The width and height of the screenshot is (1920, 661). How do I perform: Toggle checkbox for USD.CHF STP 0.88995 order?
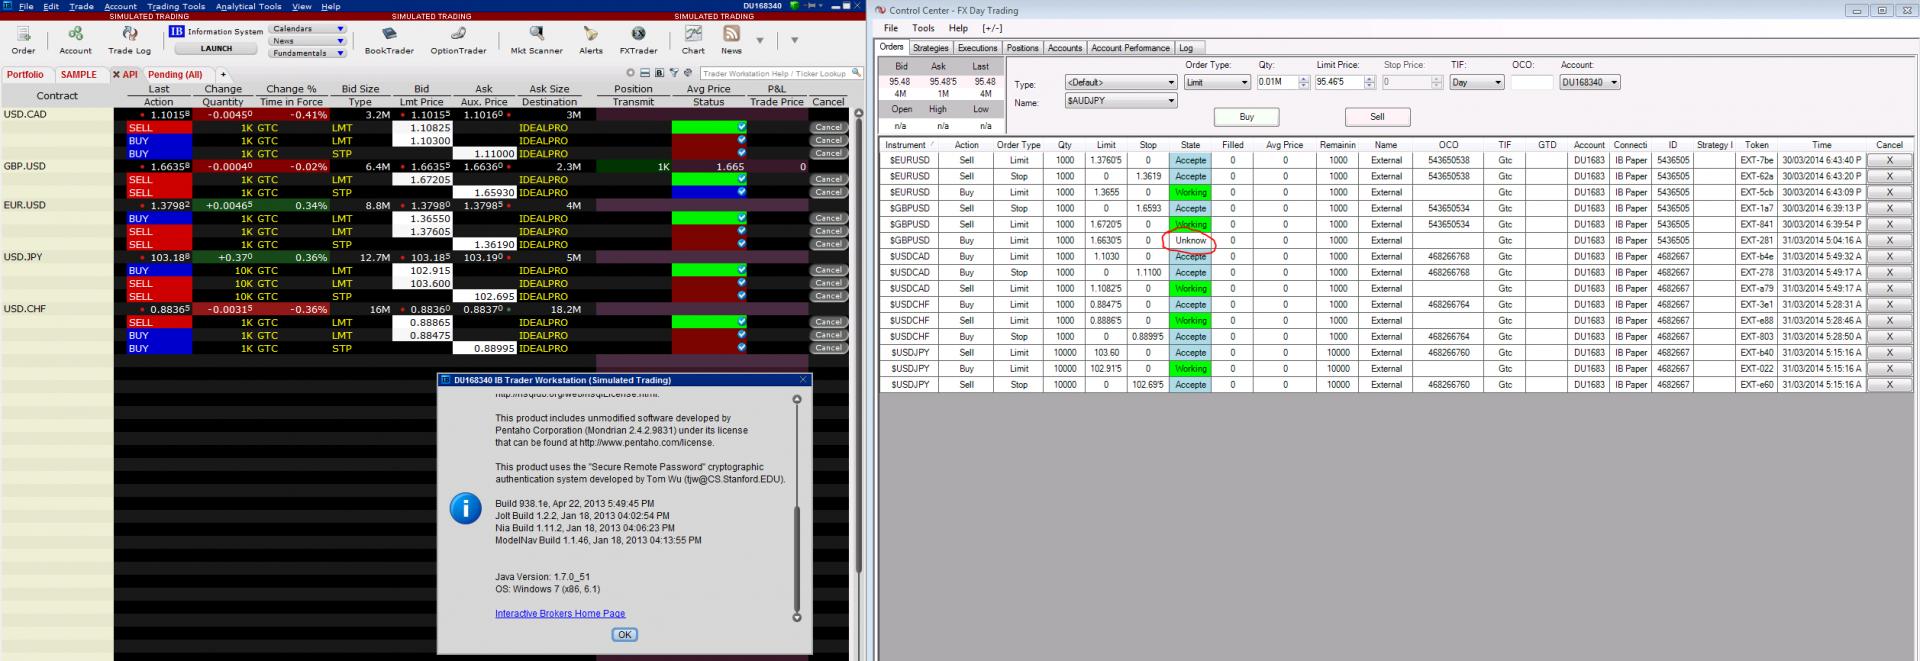point(741,348)
